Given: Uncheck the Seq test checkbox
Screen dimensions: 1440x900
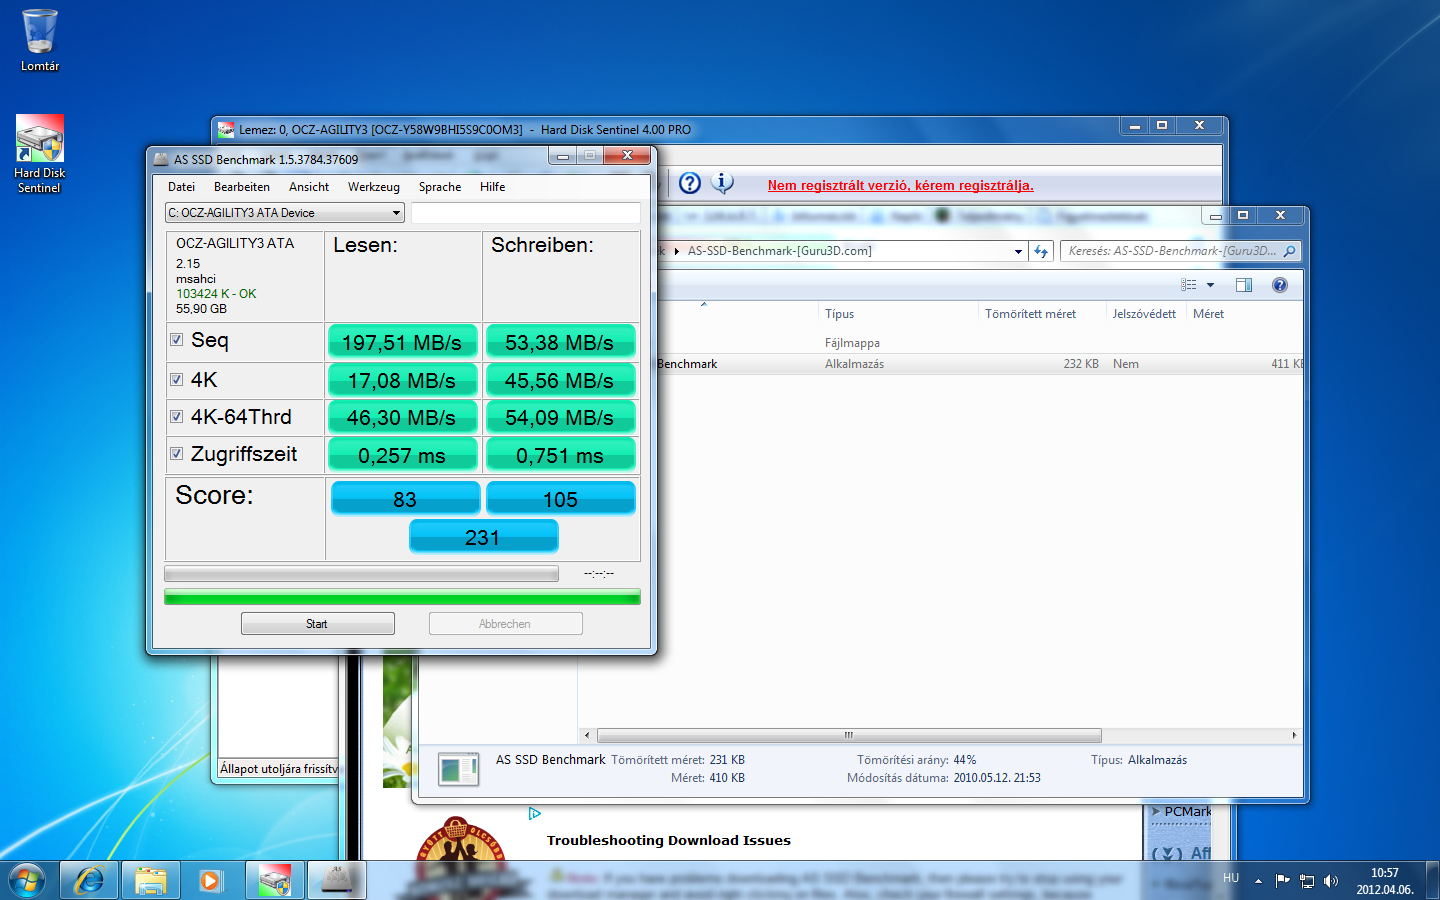Looking at the screenshot, I should (177, 340).
